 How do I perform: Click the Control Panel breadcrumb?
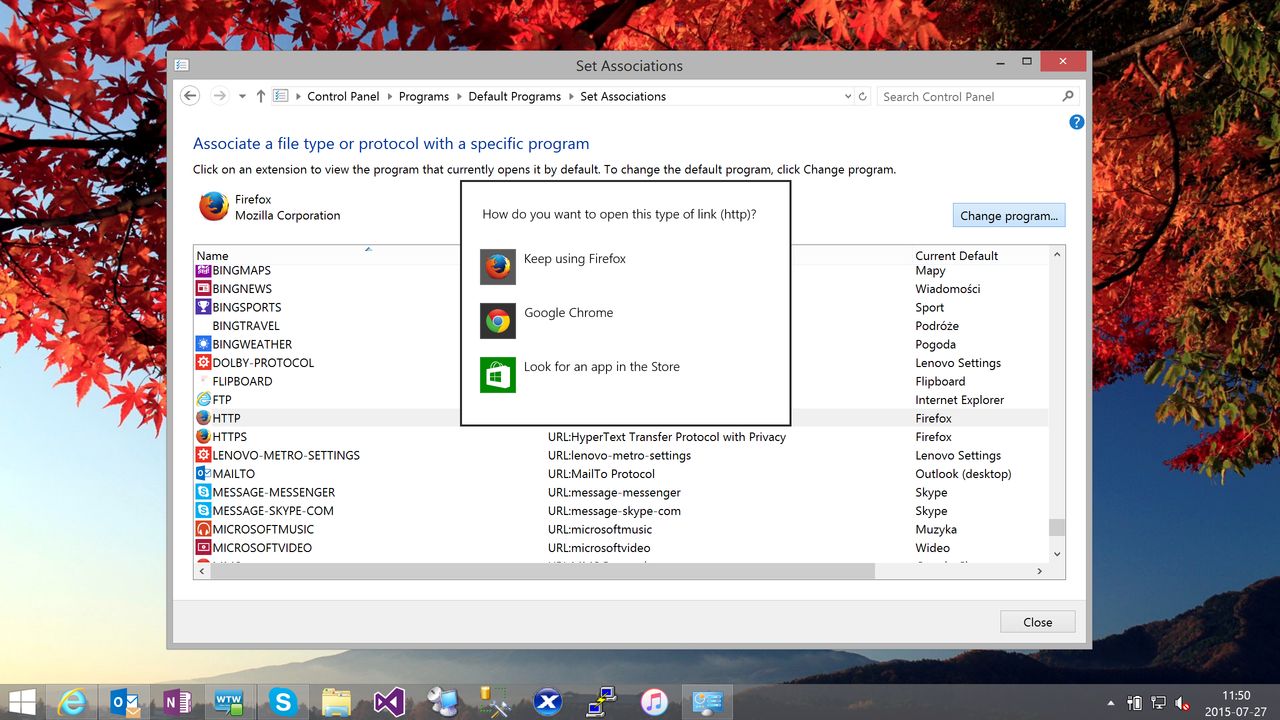tap(343, 96)
